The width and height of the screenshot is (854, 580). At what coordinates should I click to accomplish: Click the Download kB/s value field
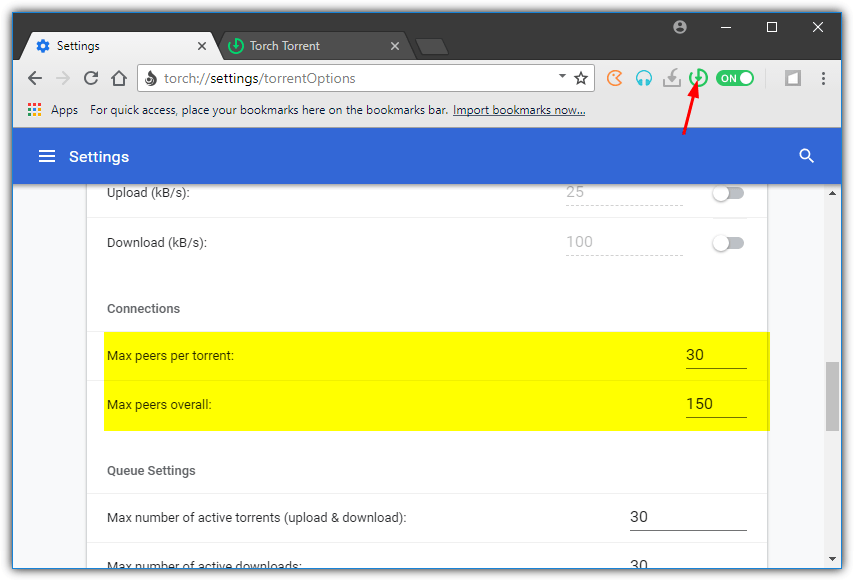[624, 243]
